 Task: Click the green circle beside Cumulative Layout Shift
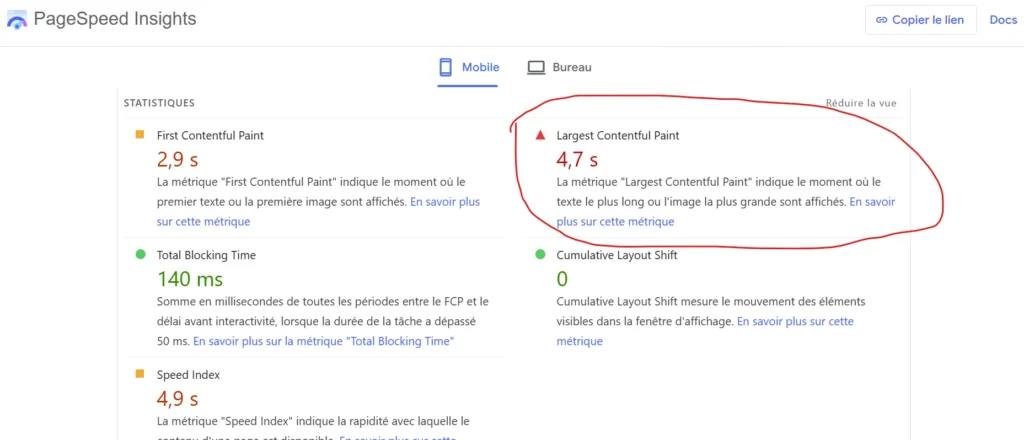tap(540, 255)
